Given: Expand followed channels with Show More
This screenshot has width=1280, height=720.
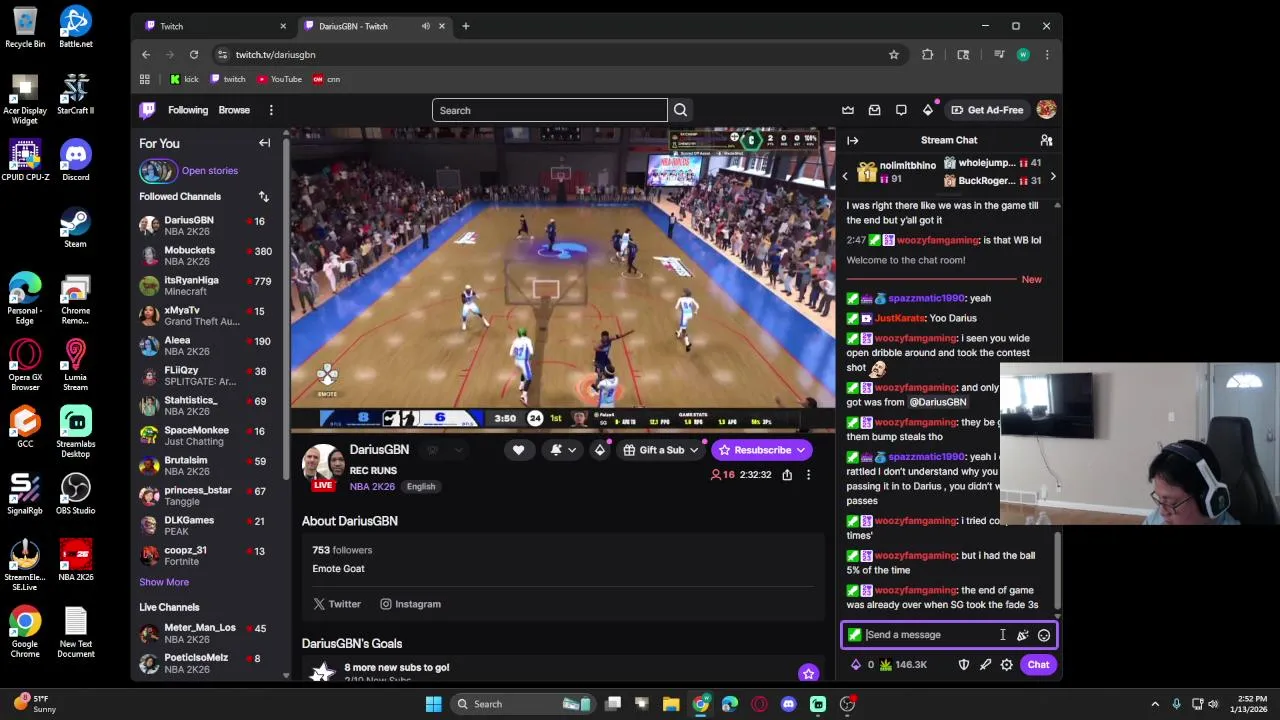Looking at the screenshot, I should (164, 582).
